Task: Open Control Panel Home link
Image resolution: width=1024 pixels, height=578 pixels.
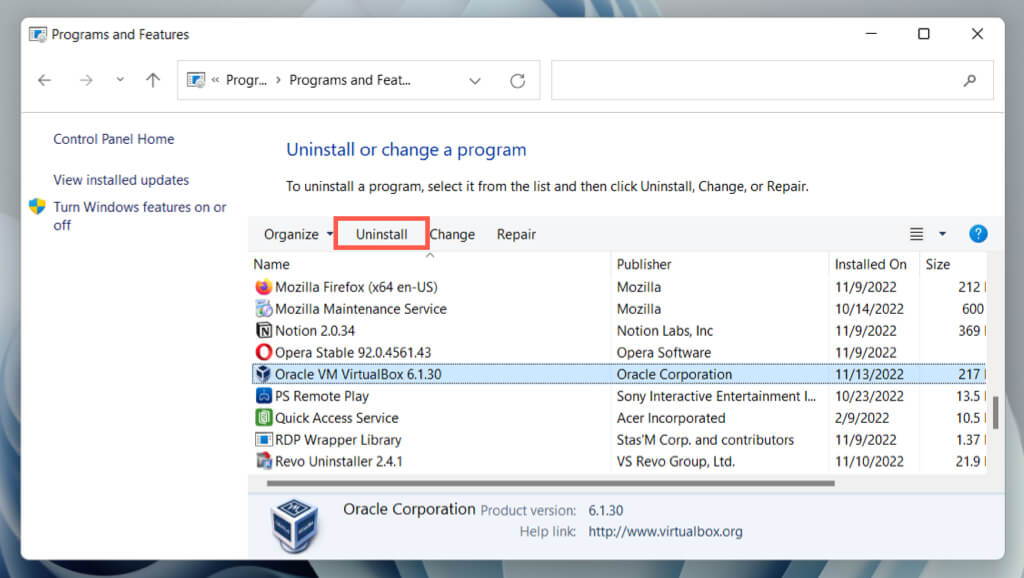Action: [114, 139]
